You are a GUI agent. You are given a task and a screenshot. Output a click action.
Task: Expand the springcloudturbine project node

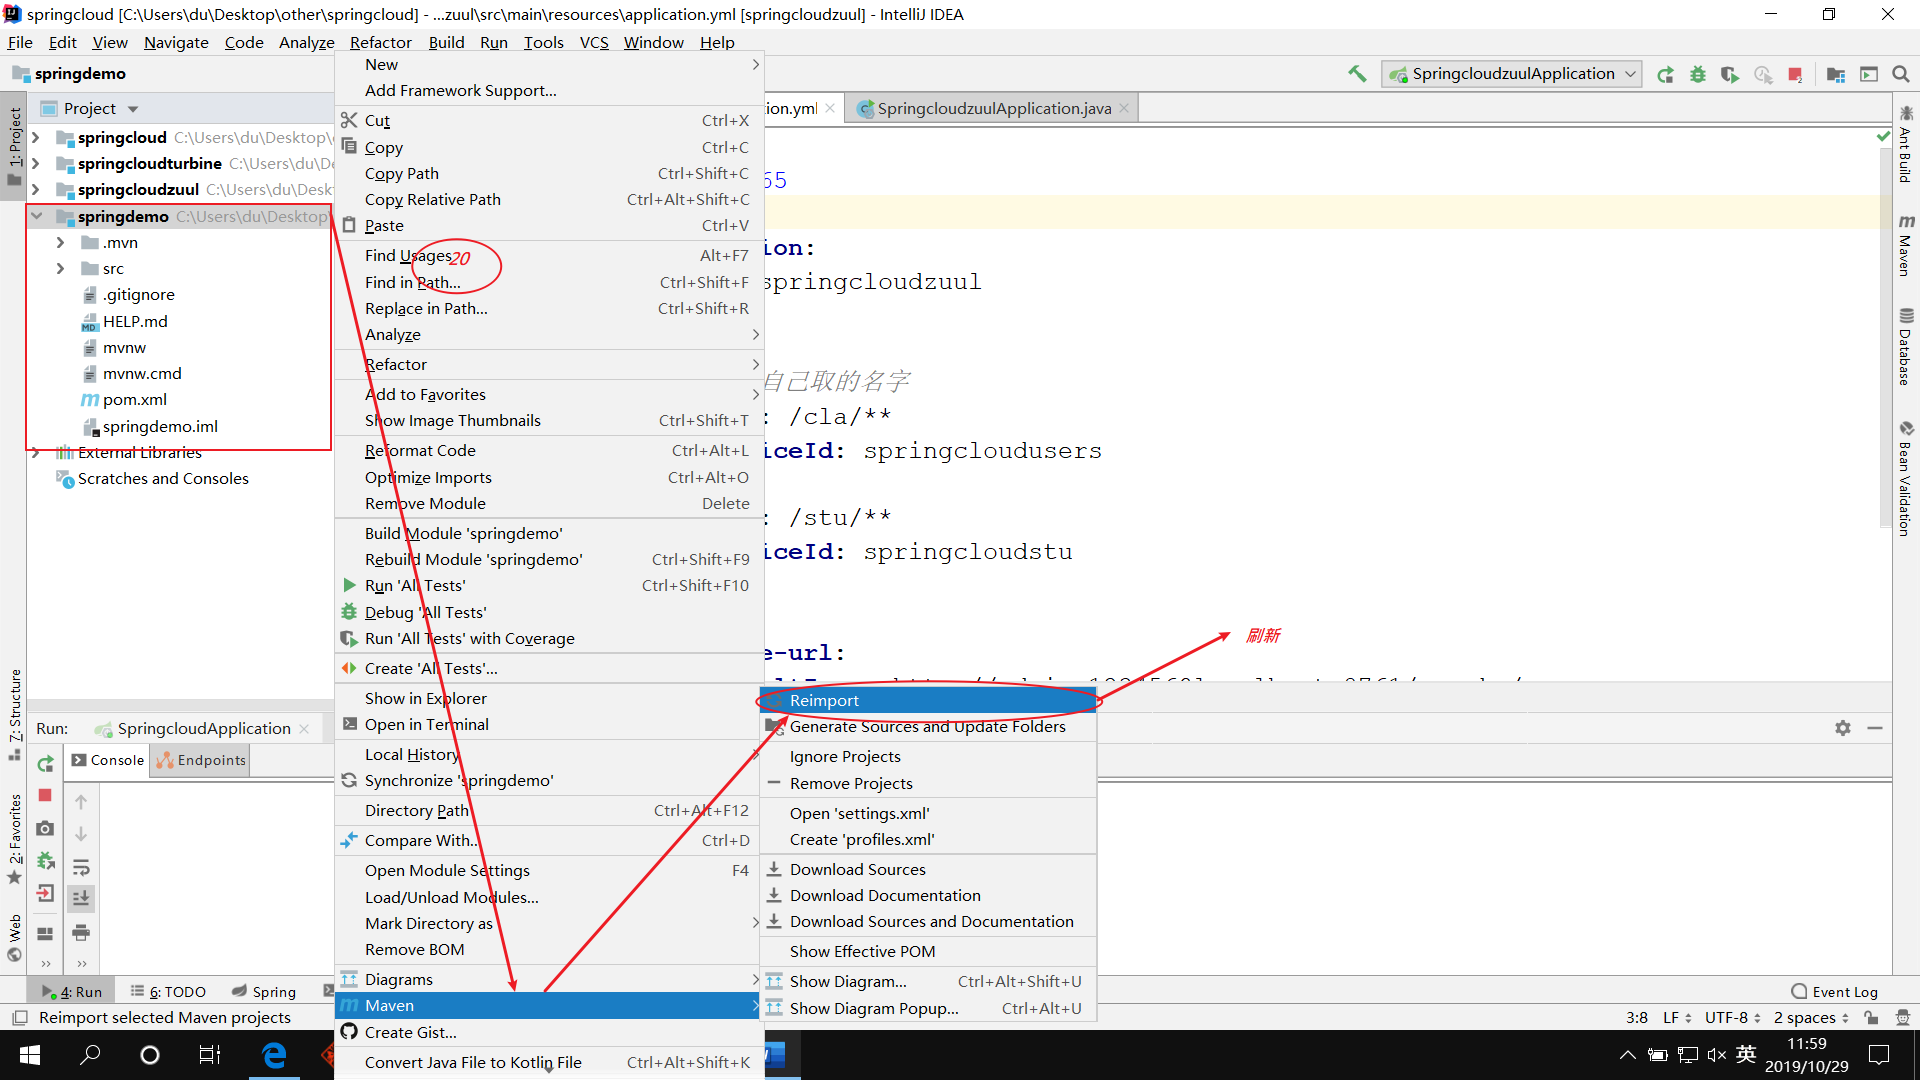(36, 163)
